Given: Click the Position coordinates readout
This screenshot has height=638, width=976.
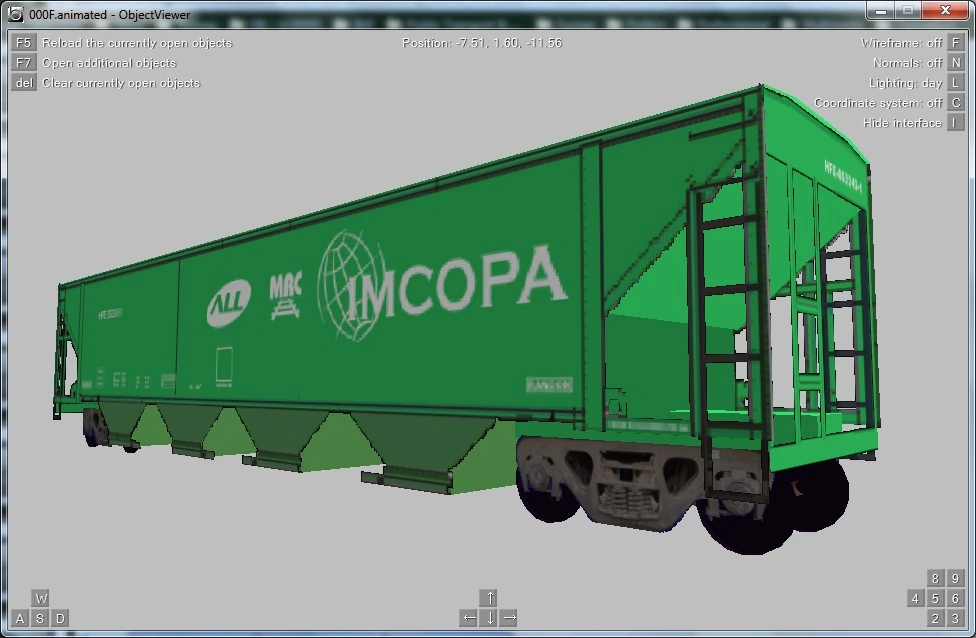Looking at the screenshot, I should [x=482, y=43].
